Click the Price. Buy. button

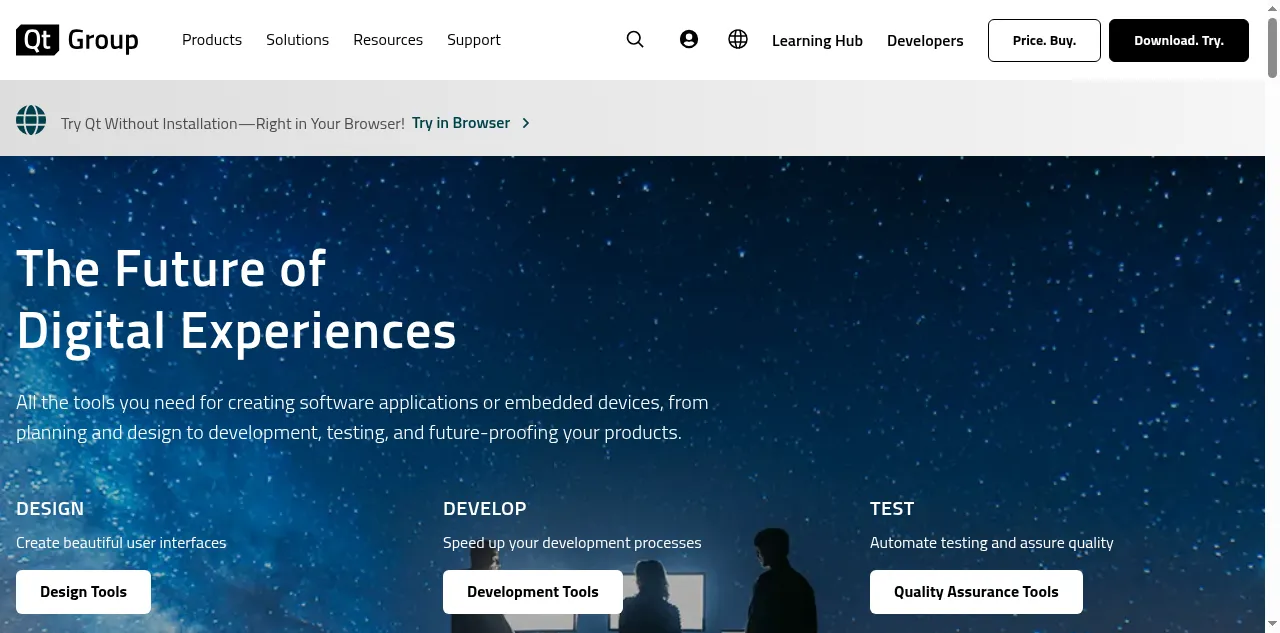click(x=1044, y=41)
